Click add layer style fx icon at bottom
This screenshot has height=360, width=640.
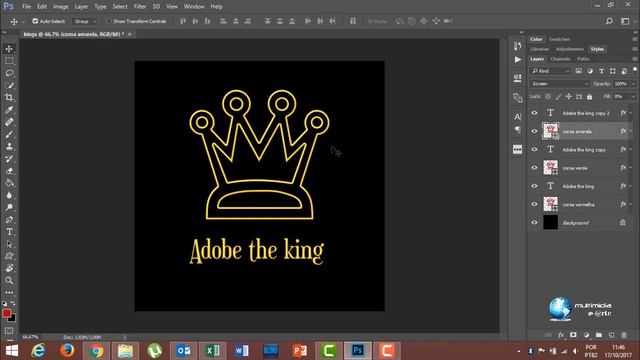(x=561, y=335)
